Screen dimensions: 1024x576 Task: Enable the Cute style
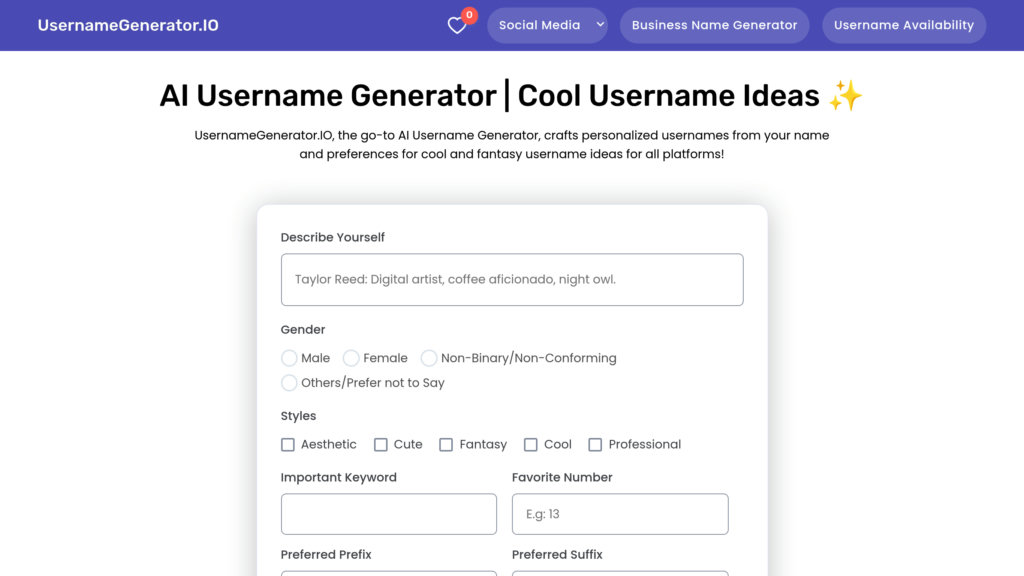(x=380, y=444)
